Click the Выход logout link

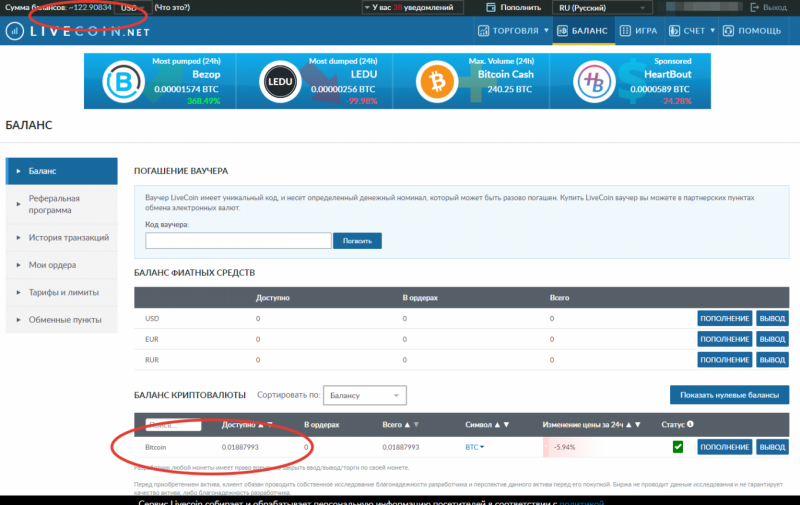pos(774,7)
